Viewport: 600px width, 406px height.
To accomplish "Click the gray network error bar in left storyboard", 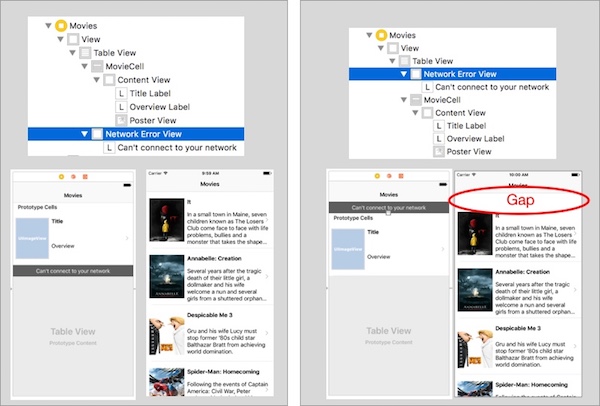I will click(x=73, y=271).
